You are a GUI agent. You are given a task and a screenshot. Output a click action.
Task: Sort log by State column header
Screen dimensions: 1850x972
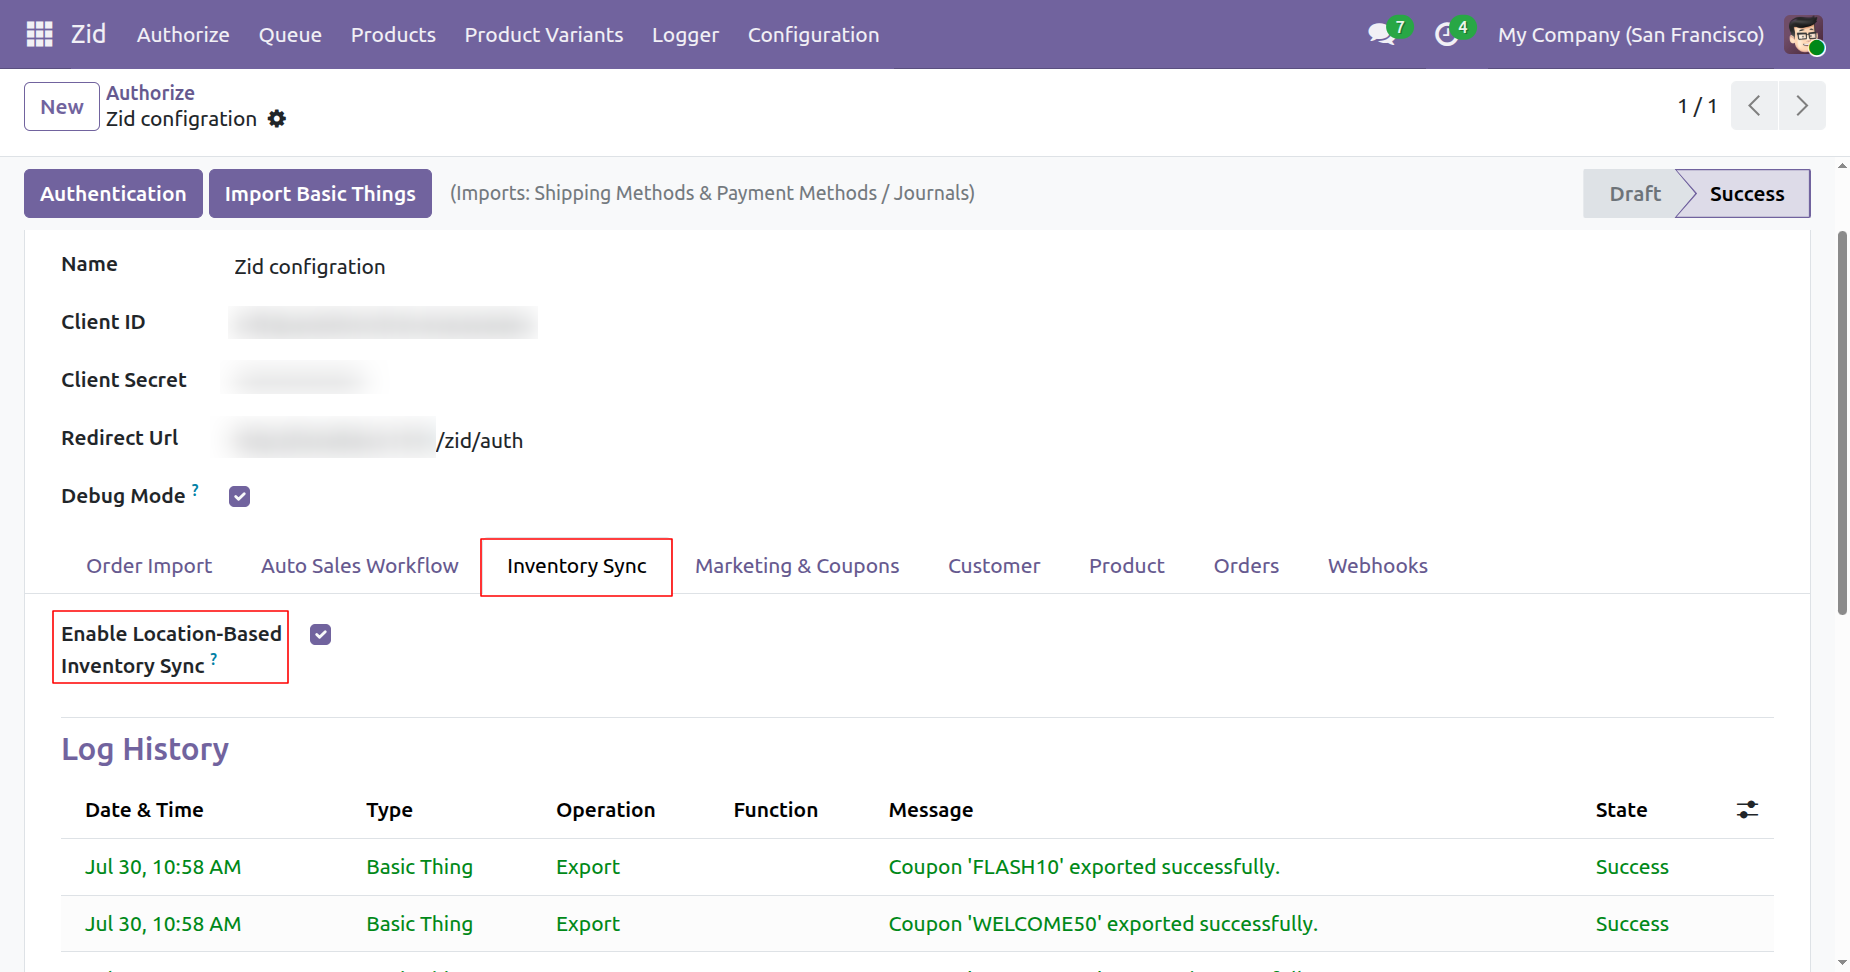1621,810
